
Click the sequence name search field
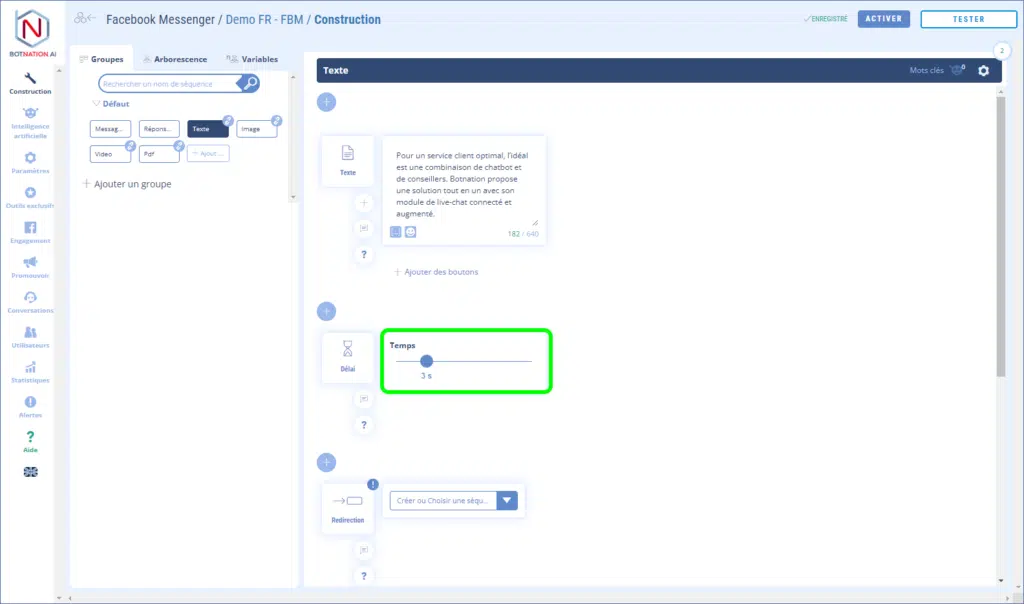coord(168,84)
